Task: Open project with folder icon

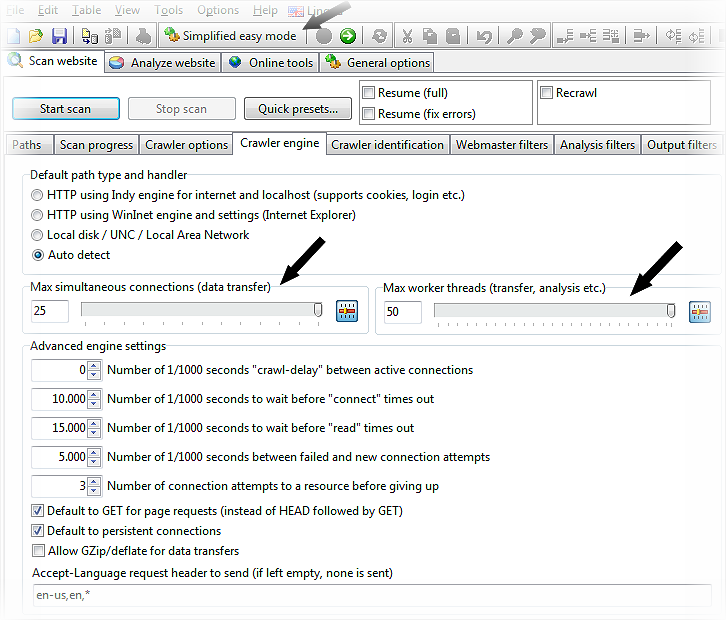Action: pos(36,36)
